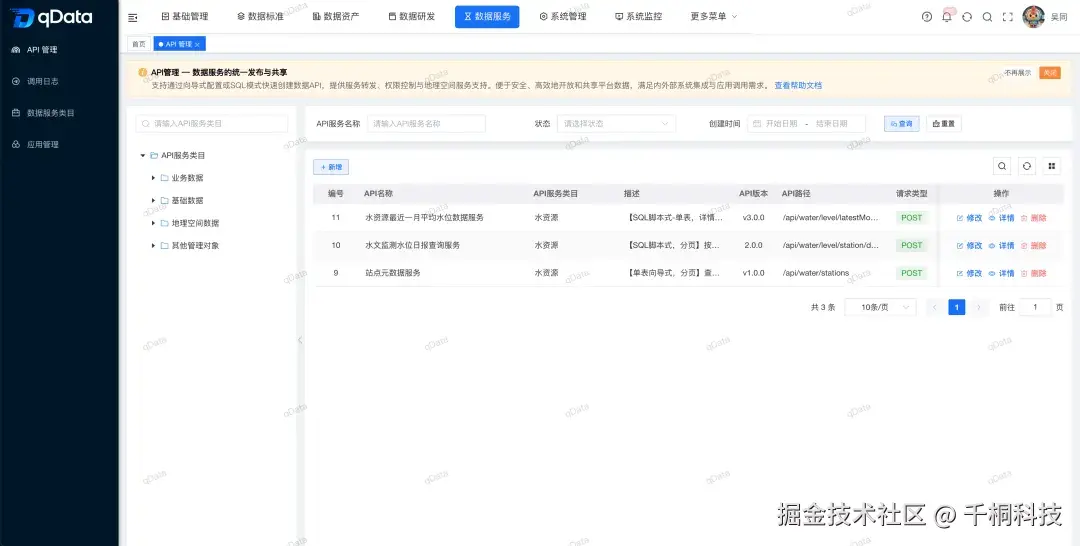The width and height of the screenshot is (1080, 546).
Task: Select the /api/water/stations path cell
Action: pyautogui.click(x=816, y=273)
